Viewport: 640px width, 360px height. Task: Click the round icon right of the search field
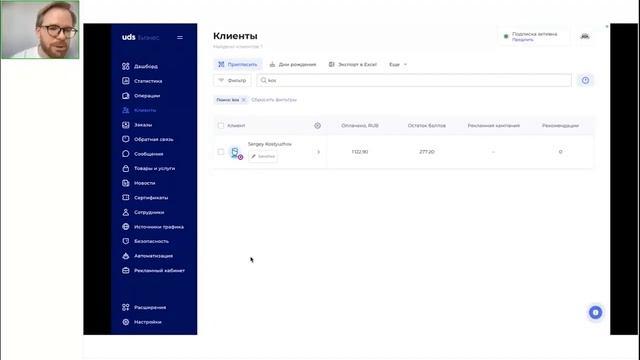coord(585,80)
